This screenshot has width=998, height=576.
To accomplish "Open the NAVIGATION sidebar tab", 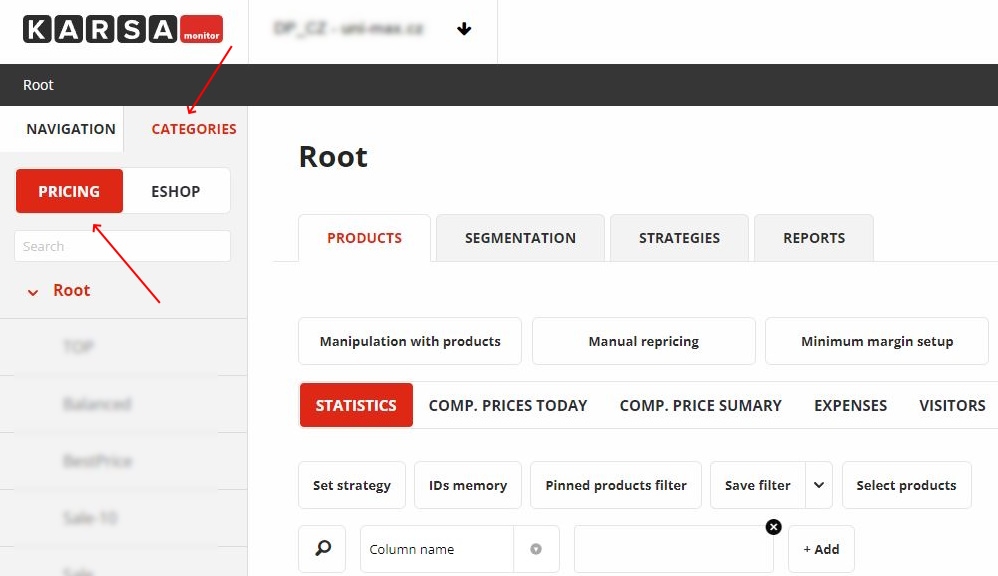I will point(71,129).
